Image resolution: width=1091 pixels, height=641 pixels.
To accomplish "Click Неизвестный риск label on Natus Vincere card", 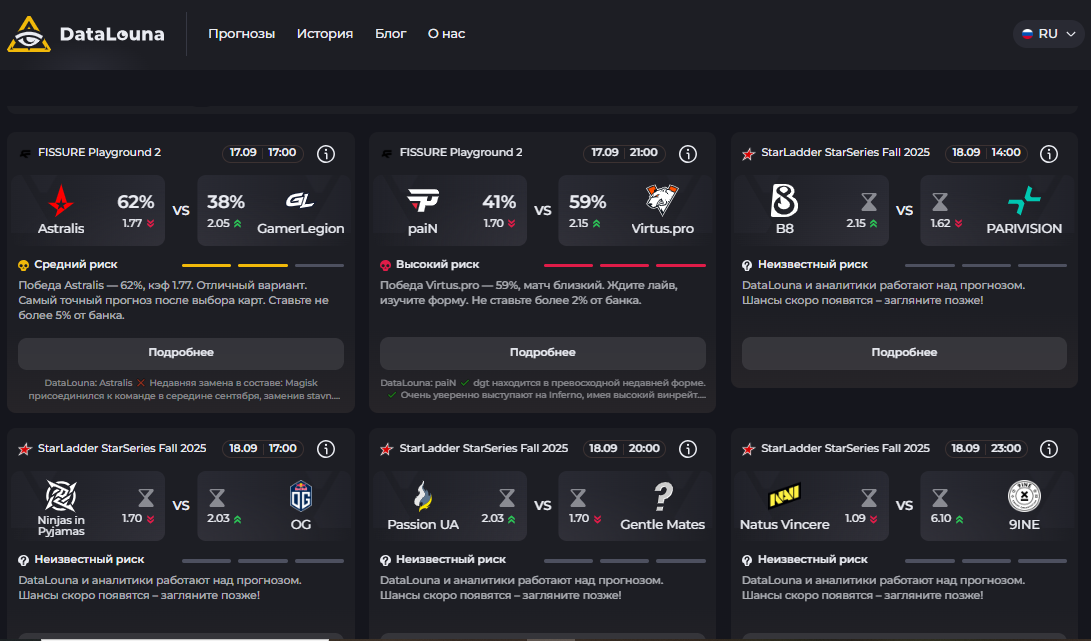I will (x=813, y=560).
